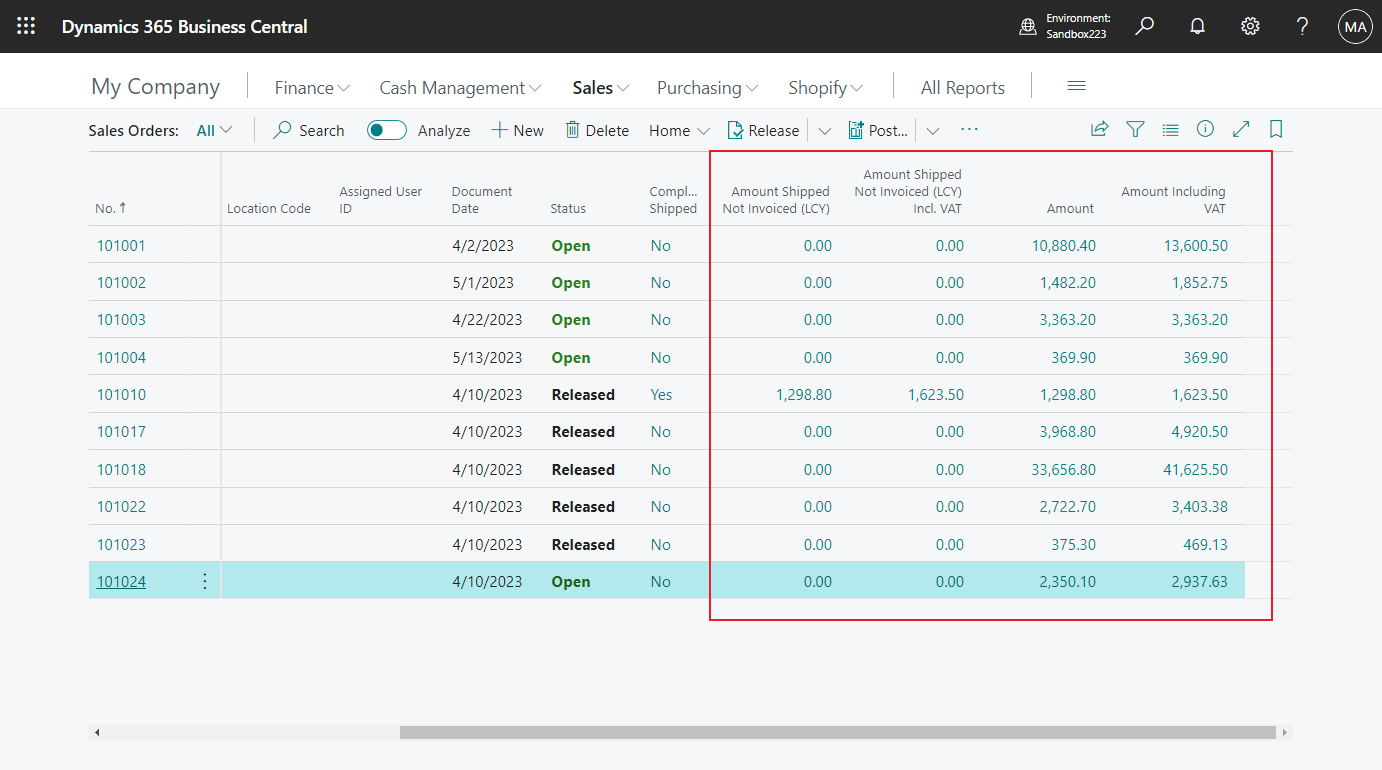Click the Open in Excel list icon
Screen dimensions: 1382x770
(x=1170, y=129)
